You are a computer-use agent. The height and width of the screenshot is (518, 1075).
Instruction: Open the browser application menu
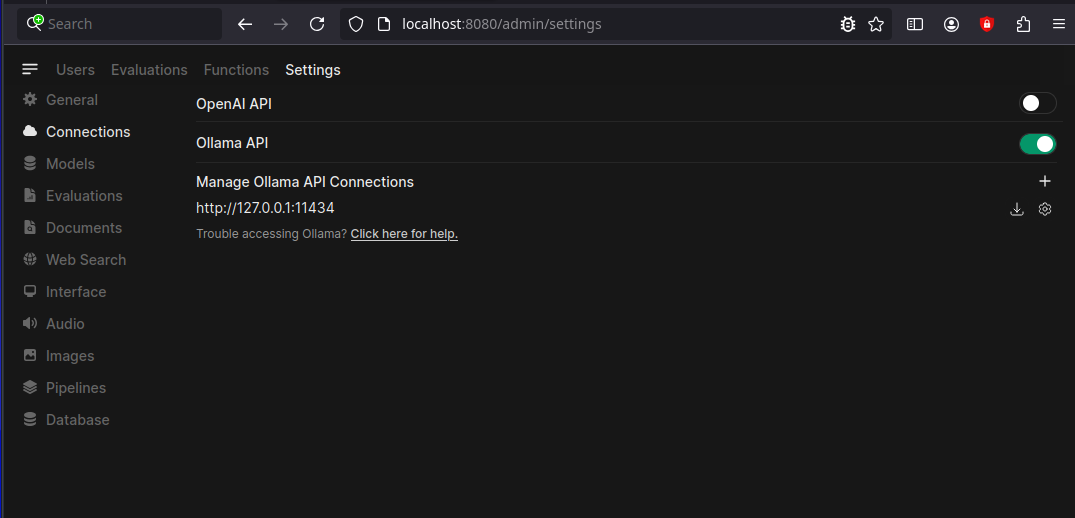pos(1059,24)
